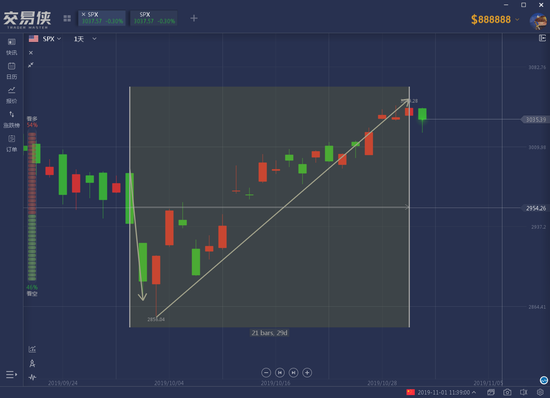550x398 pixels.
Task: Zoom out chart with minus button
Action: tap(266, 372)
